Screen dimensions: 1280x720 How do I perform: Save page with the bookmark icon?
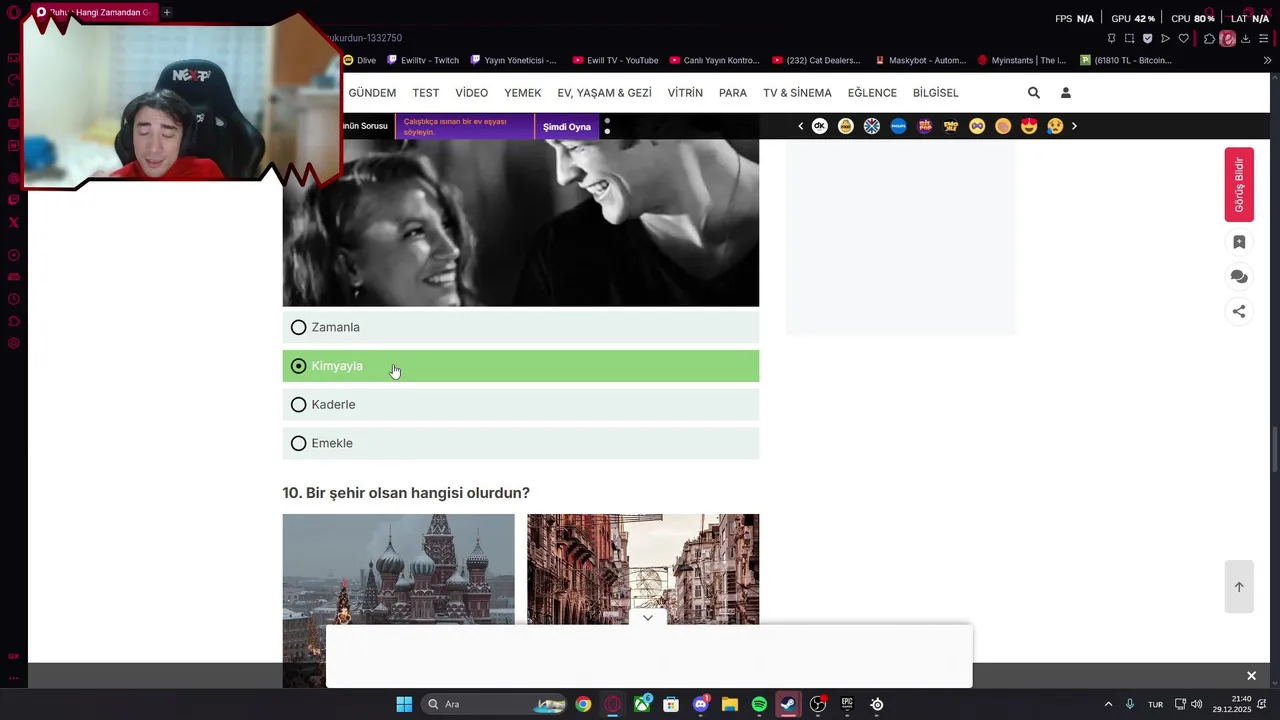point(1239,242)
